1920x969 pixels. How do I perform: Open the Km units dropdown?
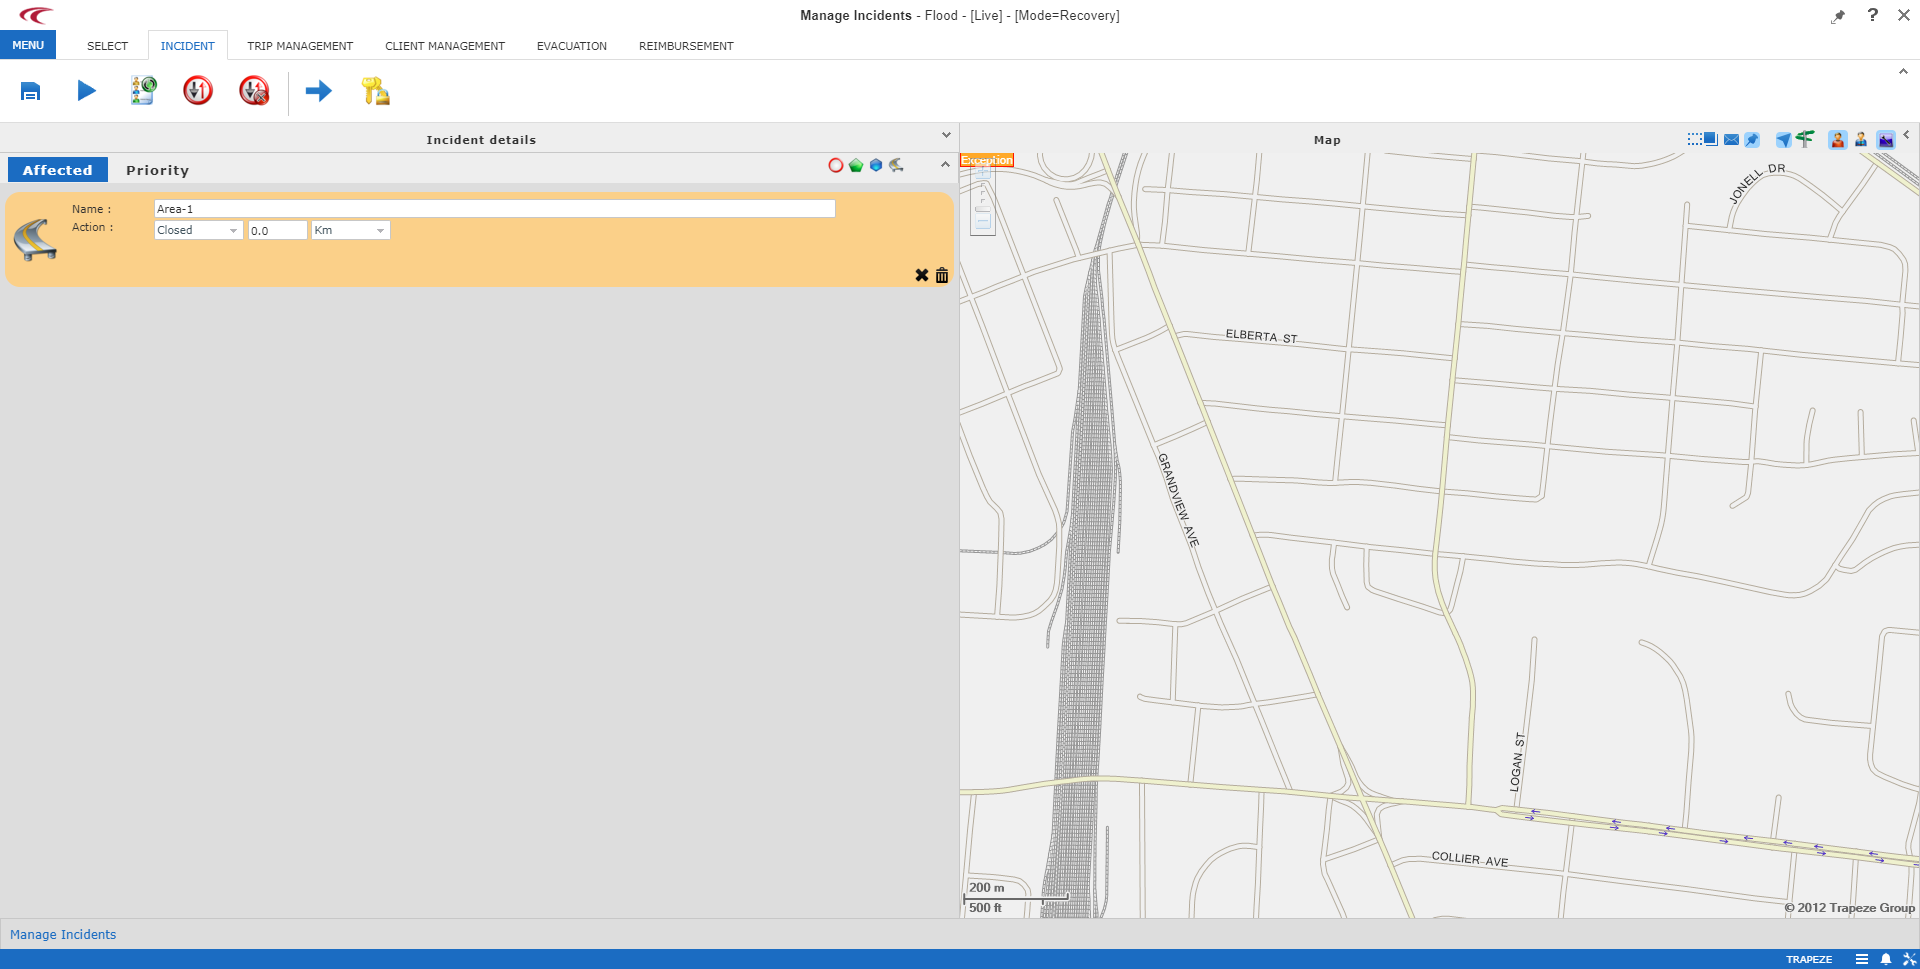click(350, 230)
